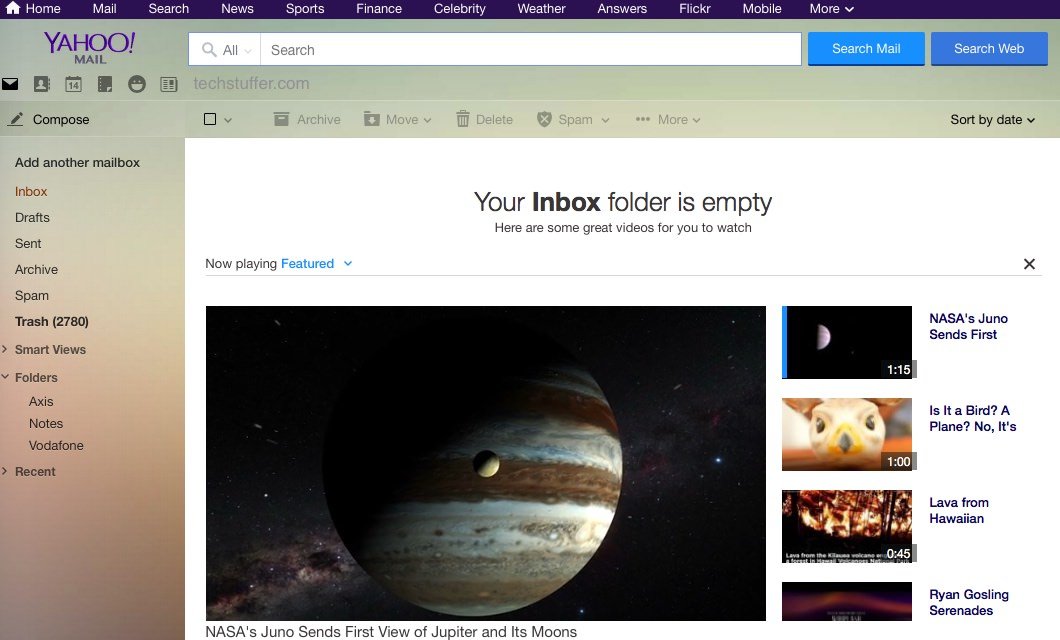The image size is (1060, 640).
Task: Open the Sort by date dropdown
Action: click(992, 120)
